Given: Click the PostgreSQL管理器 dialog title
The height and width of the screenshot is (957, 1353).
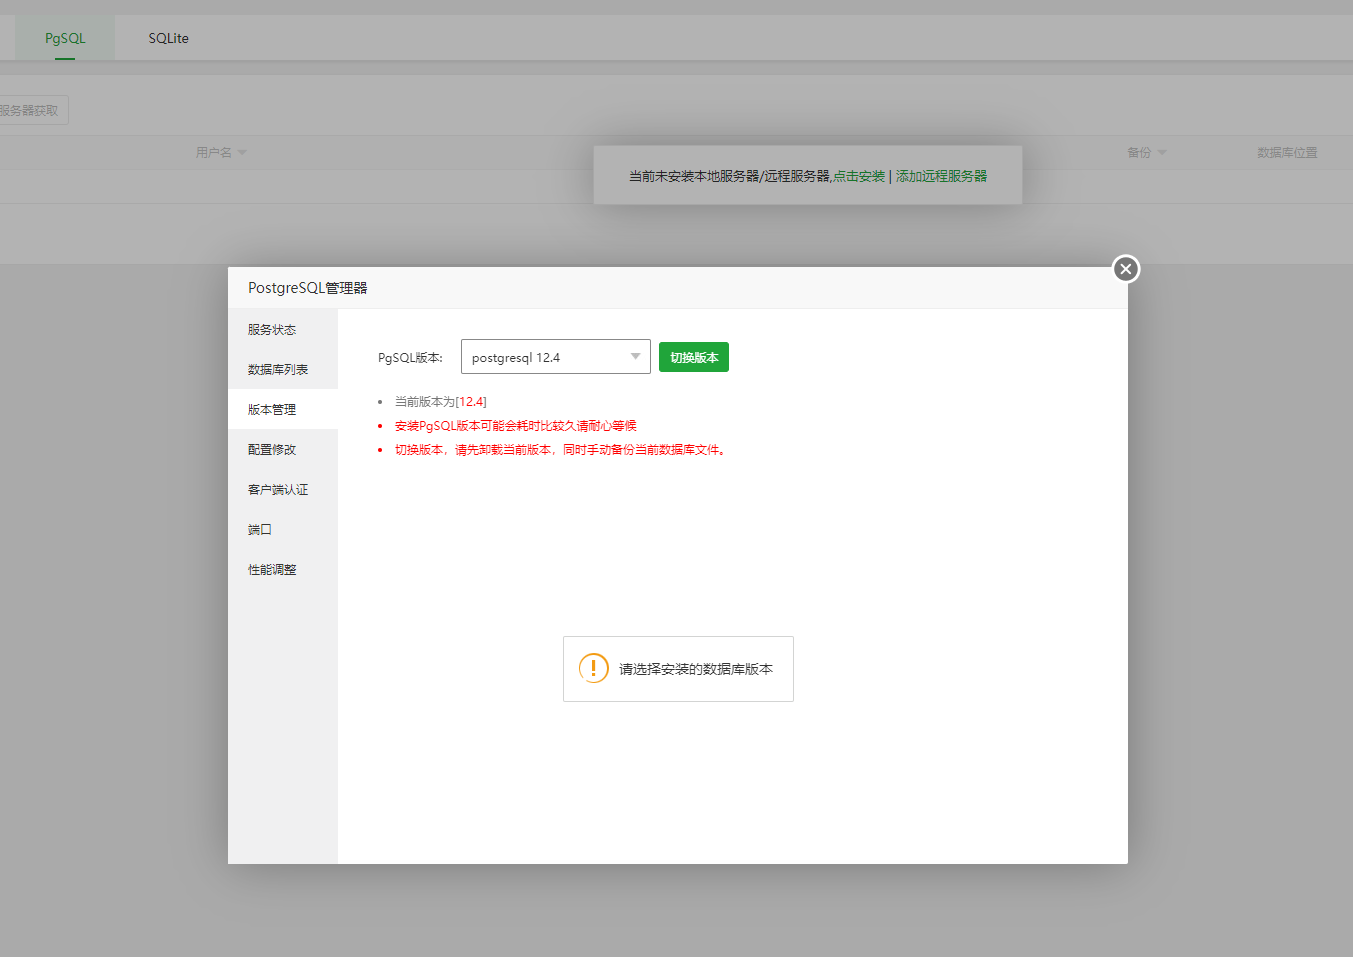Looking at the screenshot, I should [308, 288].
